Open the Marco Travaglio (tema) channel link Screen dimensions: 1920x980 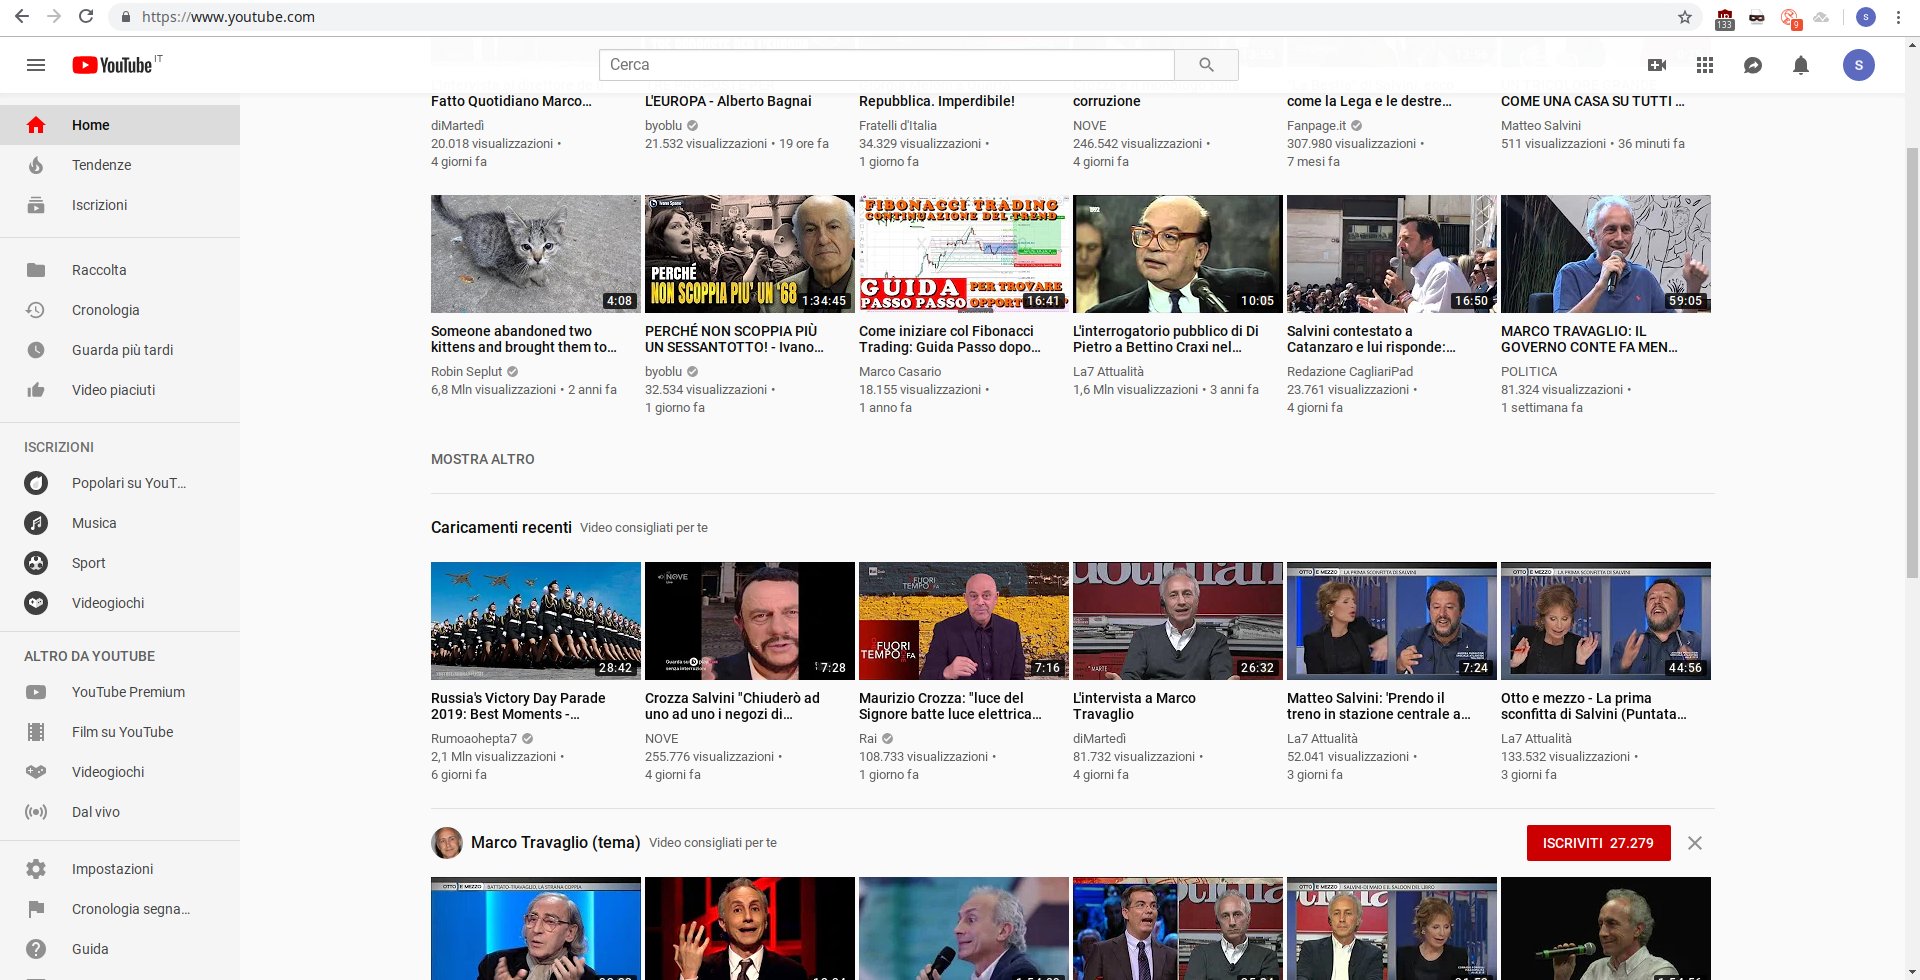point(555,842)
